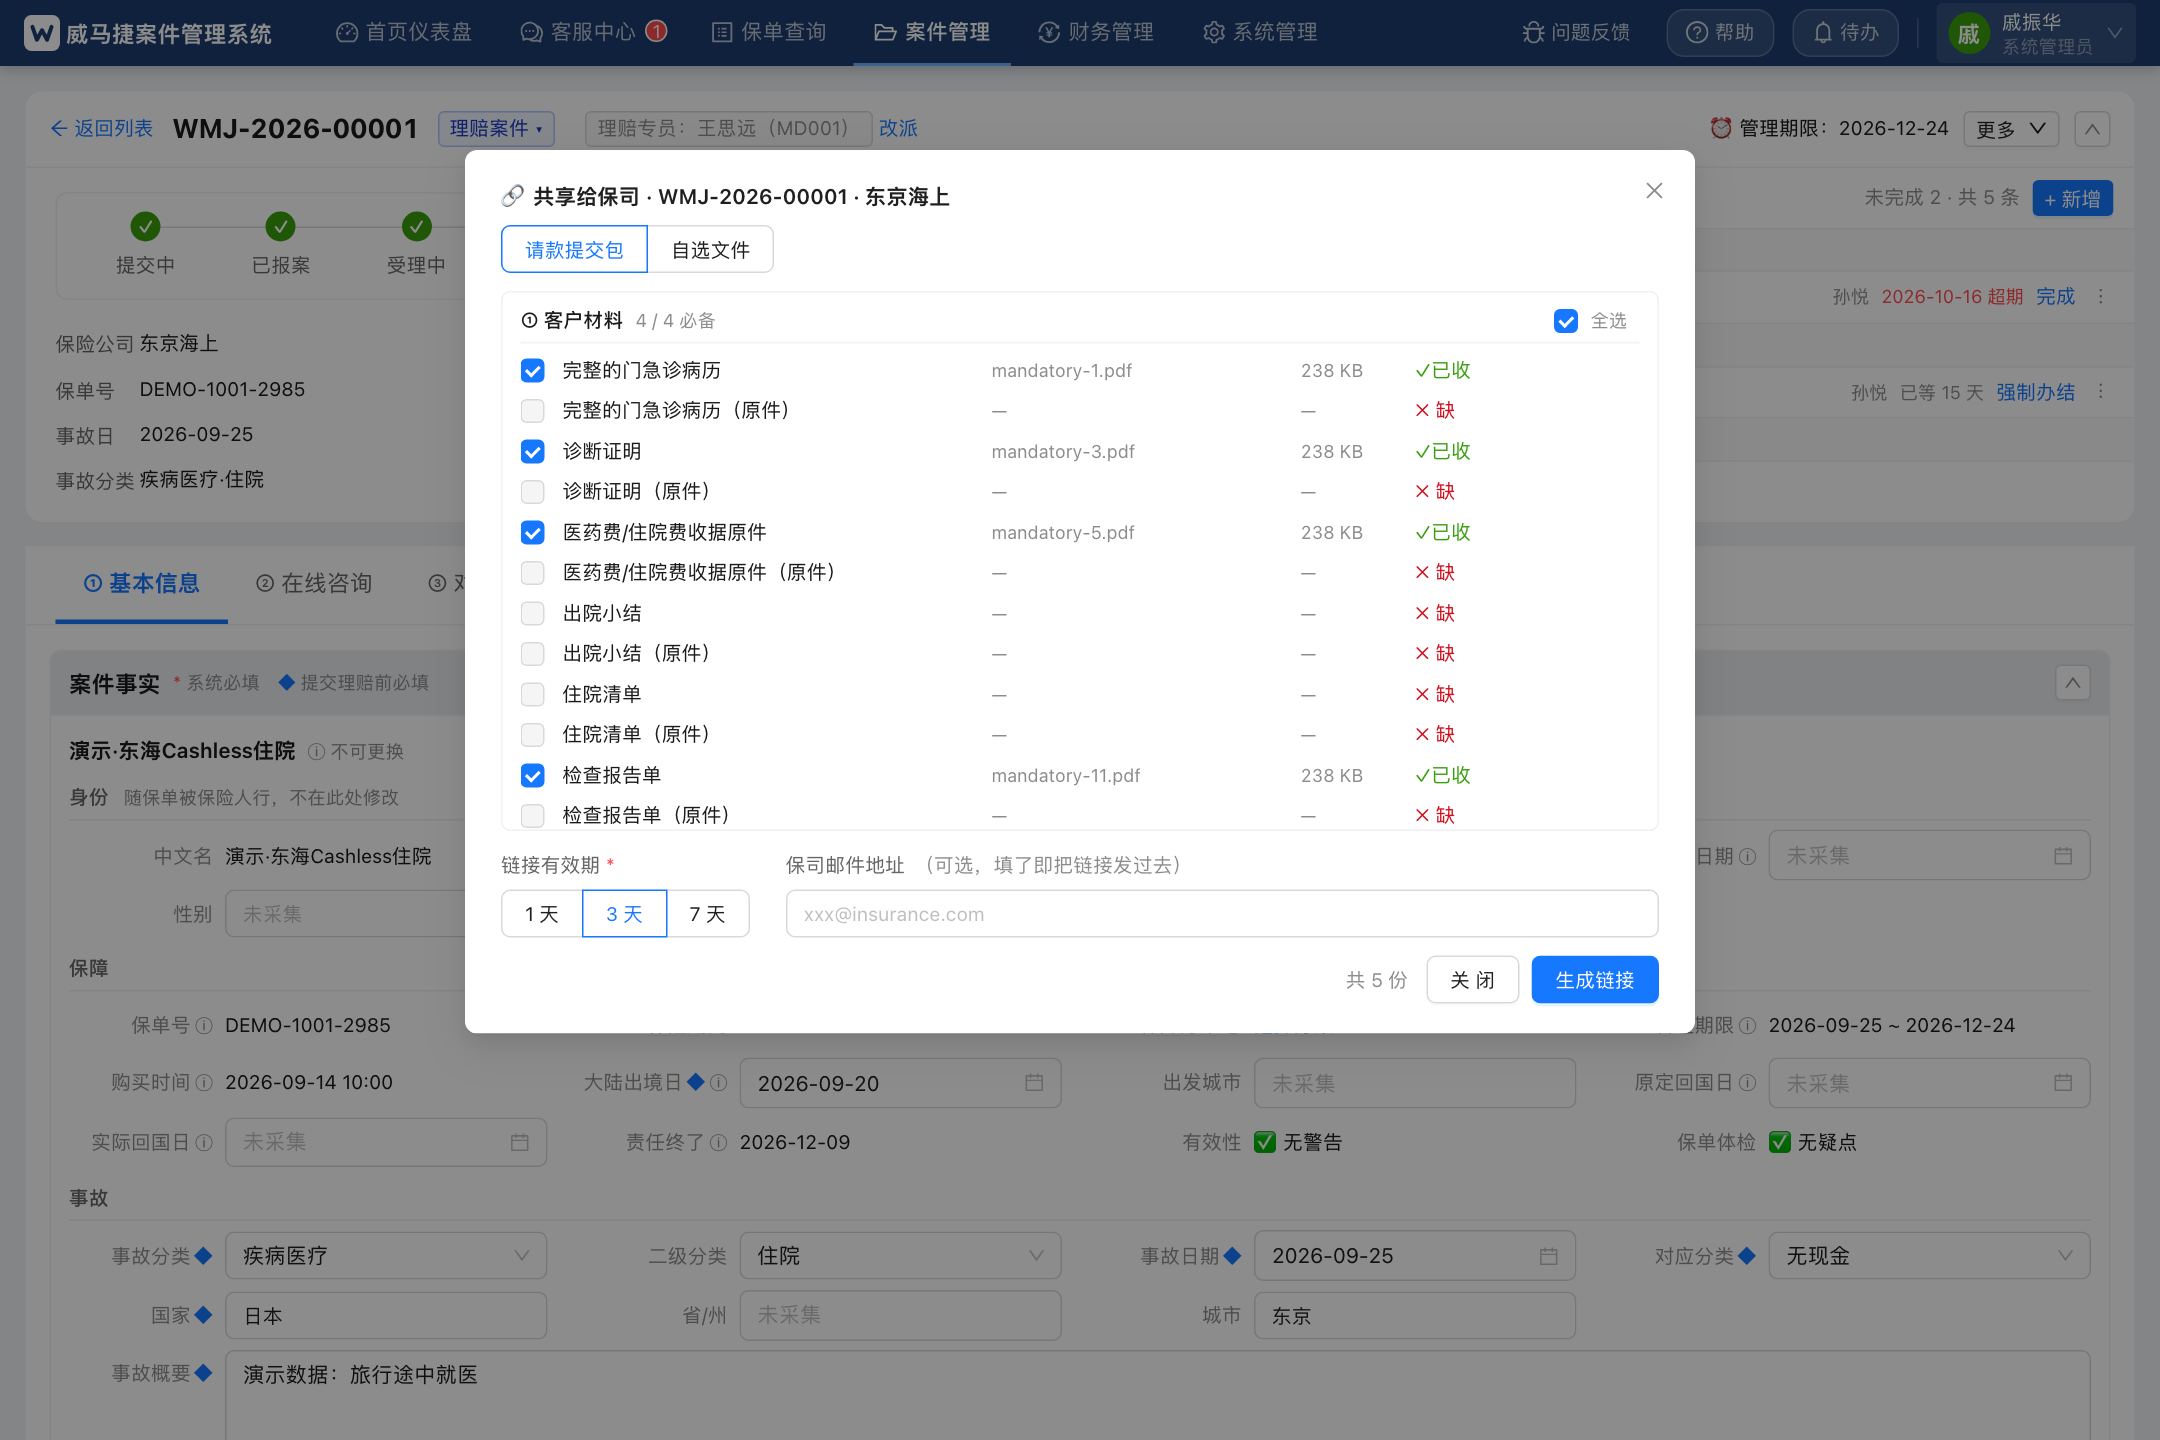Image resolution: width=2160 pixels, height=1440 pixels.
Task: Open 系统管理 settings menu
Action: click(x=1260, y=33)
